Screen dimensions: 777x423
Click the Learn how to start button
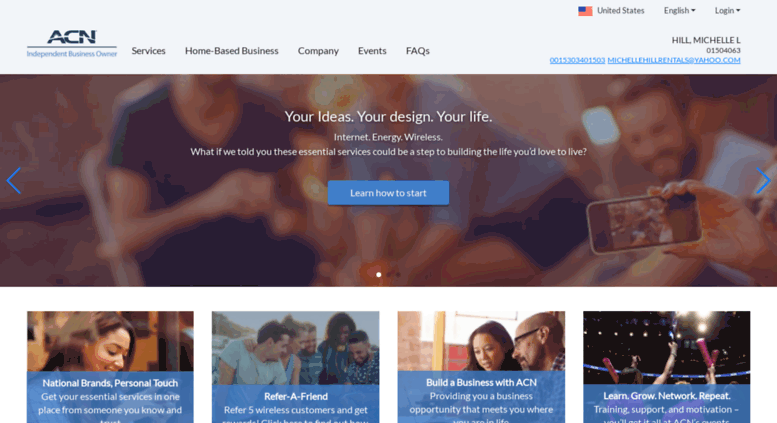pos(388,193)
